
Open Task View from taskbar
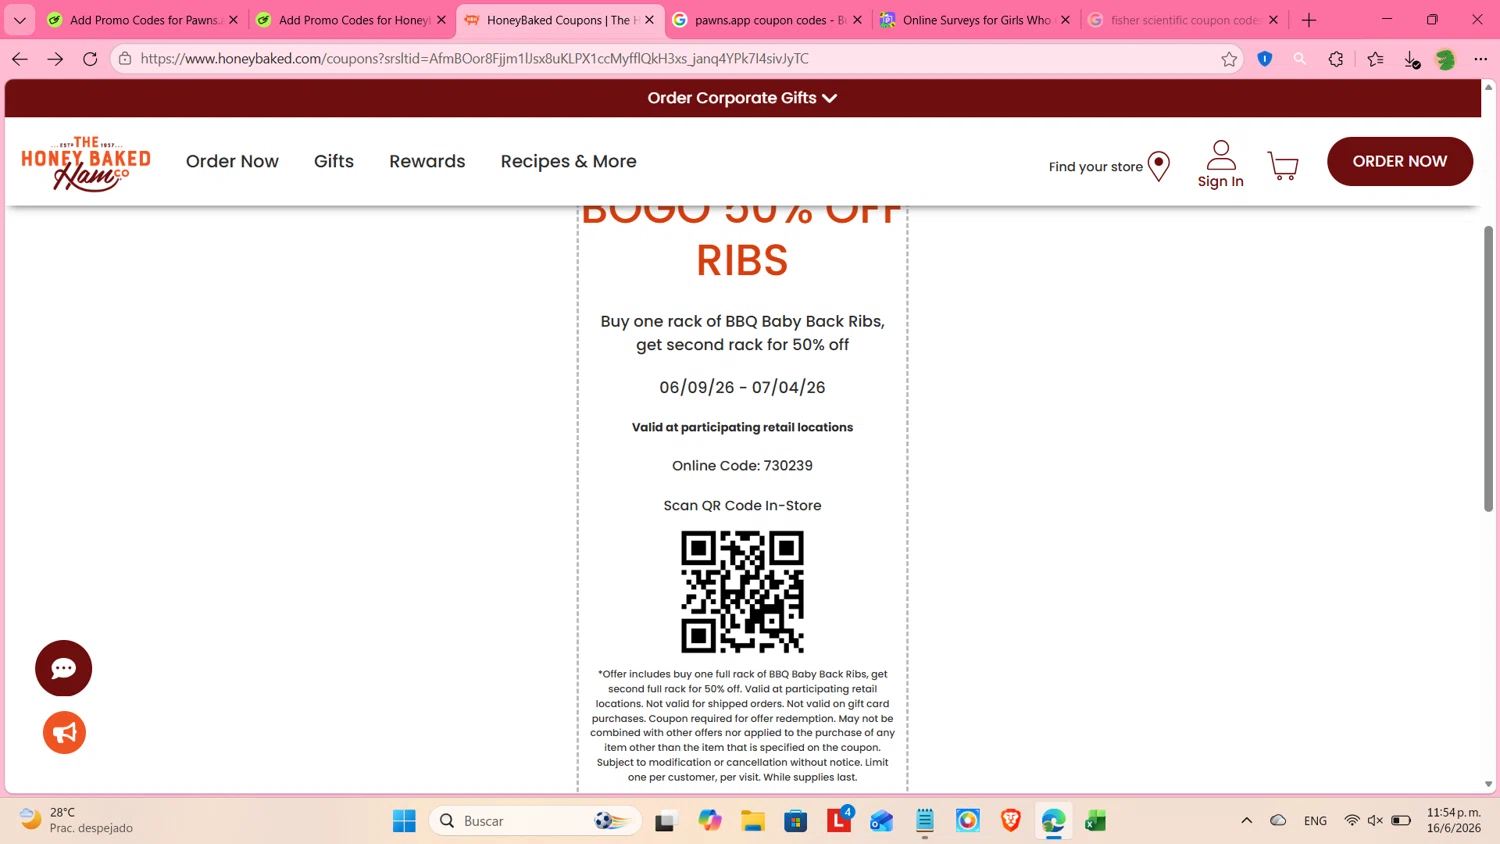tap(665, 821)
